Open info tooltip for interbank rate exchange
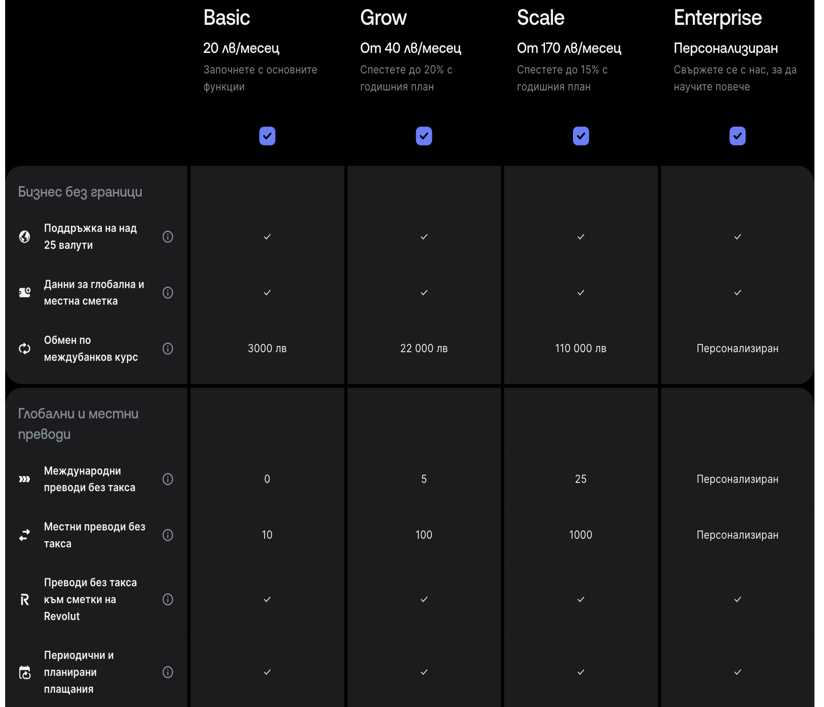 [168, 349]
